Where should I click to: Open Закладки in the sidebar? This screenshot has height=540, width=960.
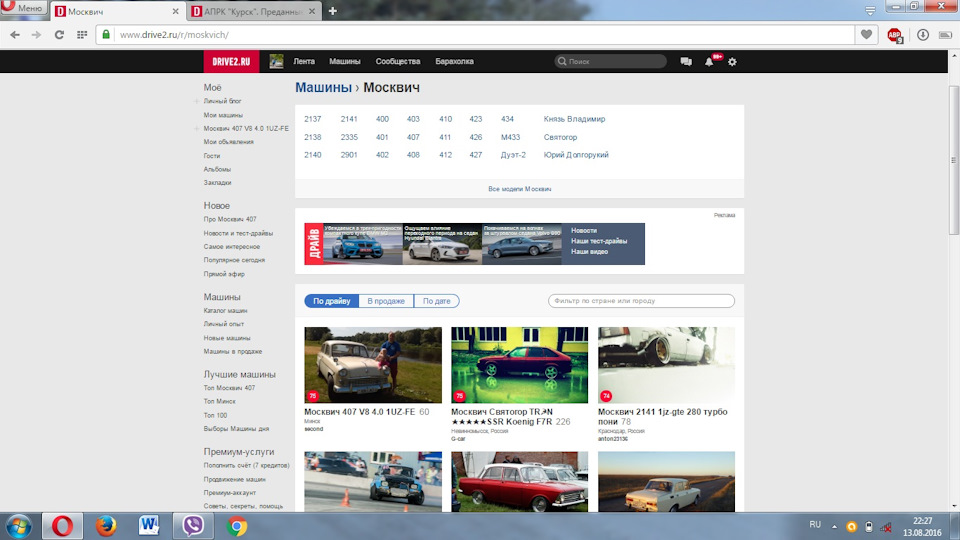point(217,182)
